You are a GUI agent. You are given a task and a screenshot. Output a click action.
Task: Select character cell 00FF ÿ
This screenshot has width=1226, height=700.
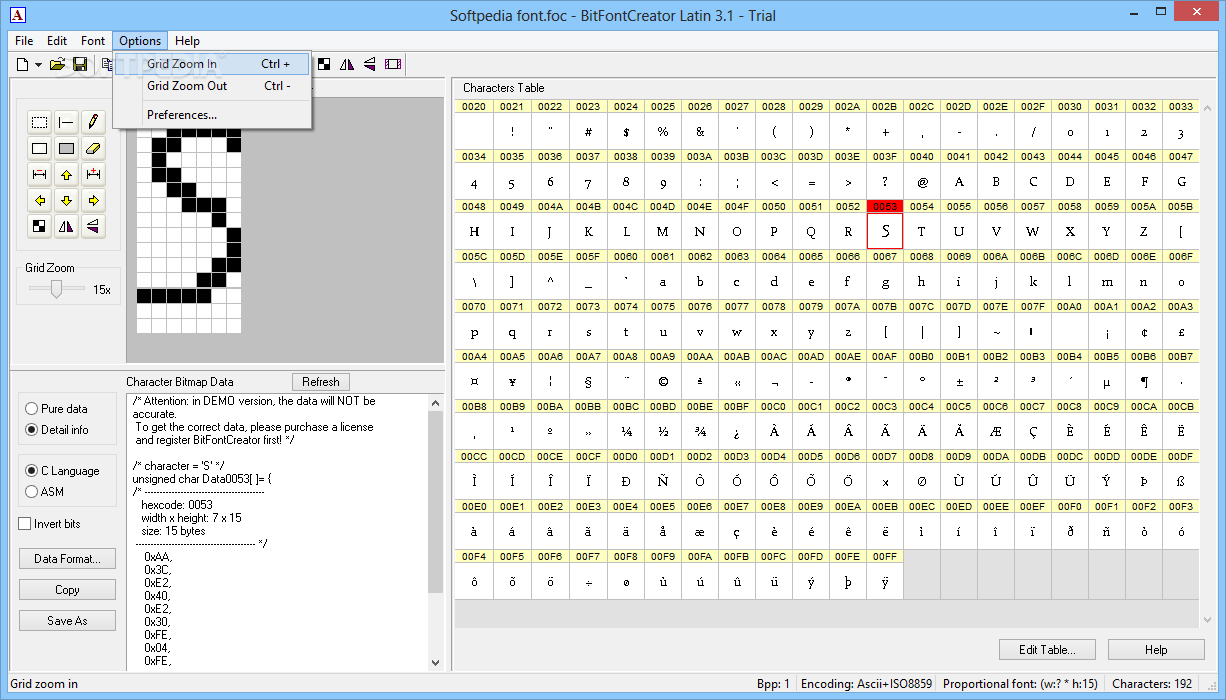[884, 581]
